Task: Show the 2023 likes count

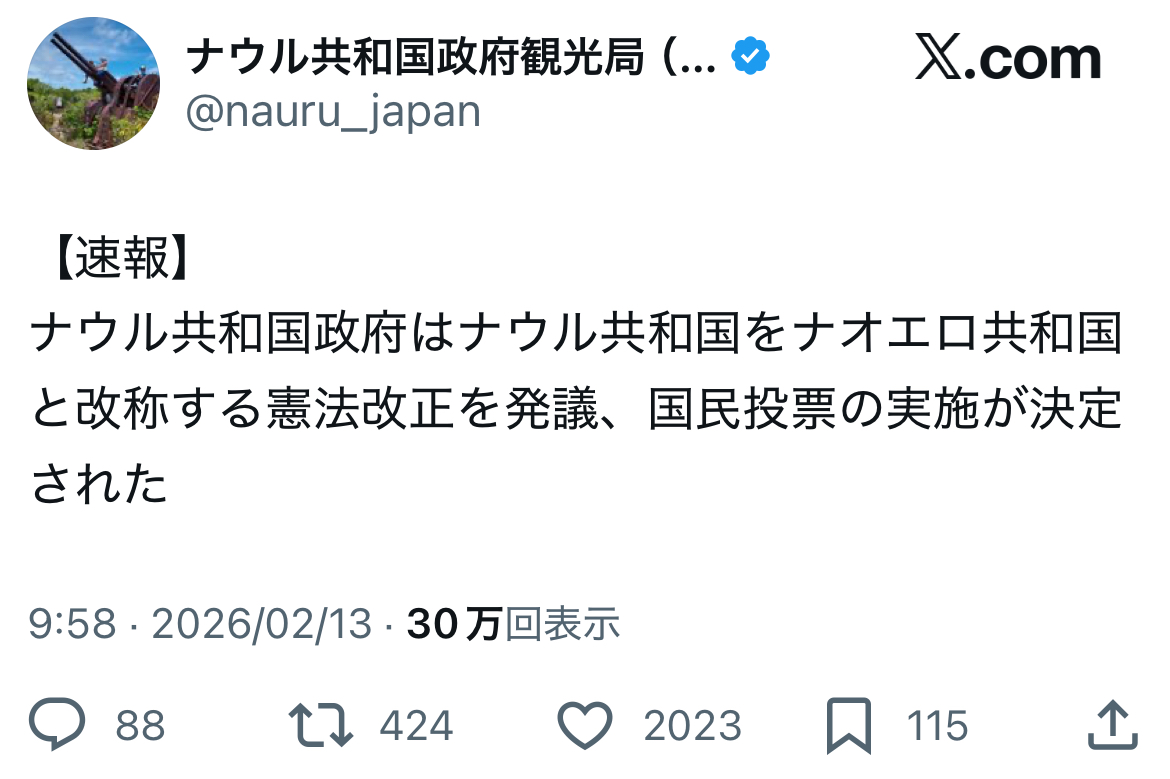Action: pos(692,726)
